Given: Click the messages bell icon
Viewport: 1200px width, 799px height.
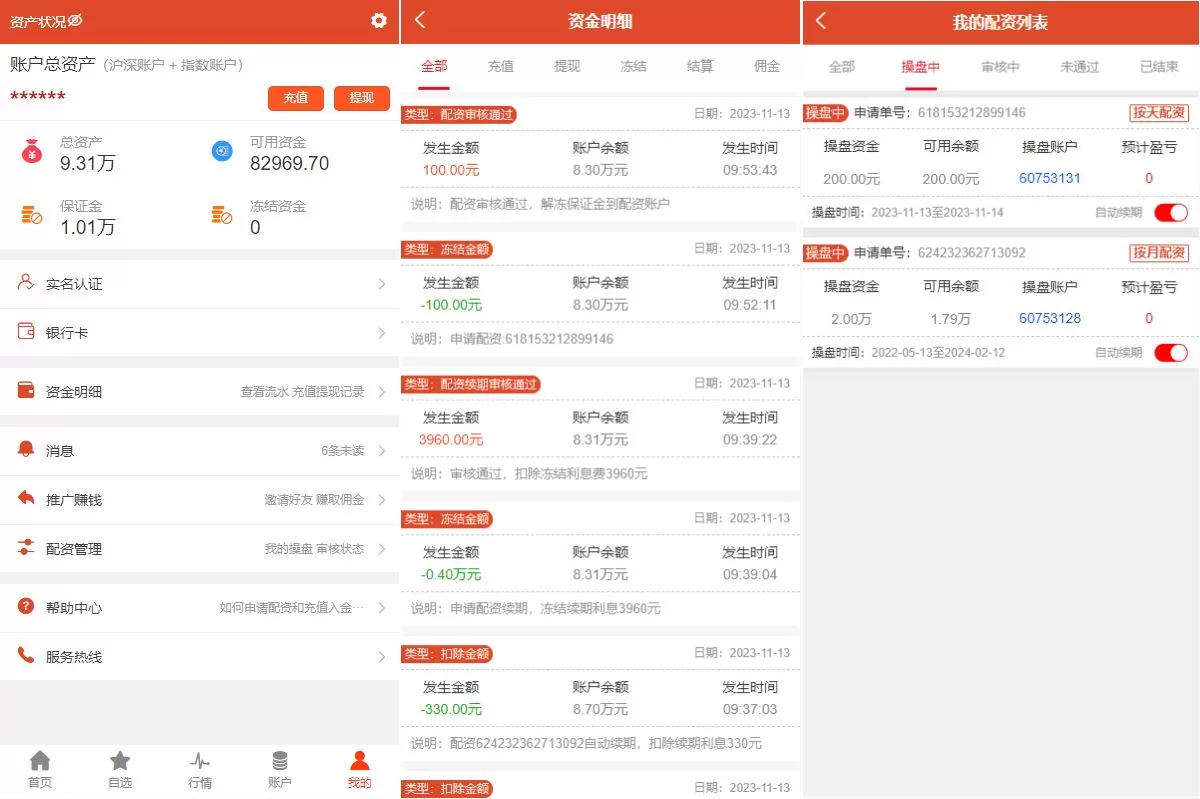Looking at the screenshot, I should 26,450.
